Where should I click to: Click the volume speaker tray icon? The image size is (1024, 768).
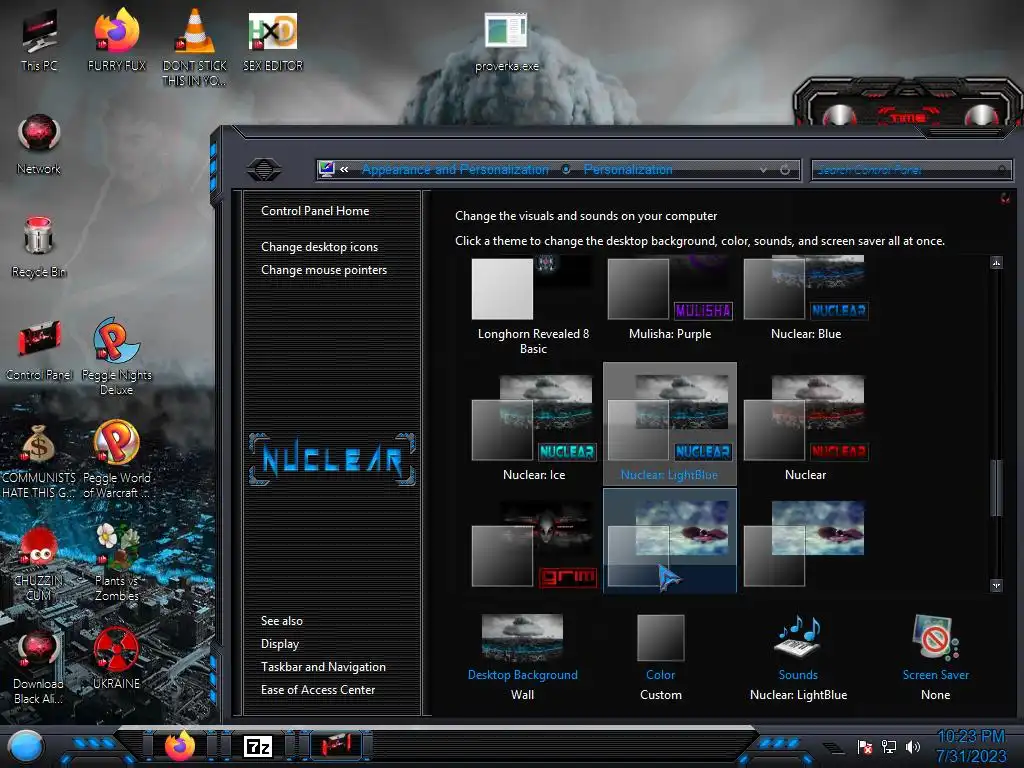tap(912, 746)
